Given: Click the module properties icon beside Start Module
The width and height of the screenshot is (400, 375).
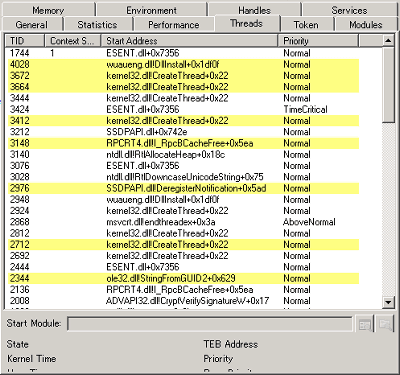Looking at the screenshot, I should 365,324.
